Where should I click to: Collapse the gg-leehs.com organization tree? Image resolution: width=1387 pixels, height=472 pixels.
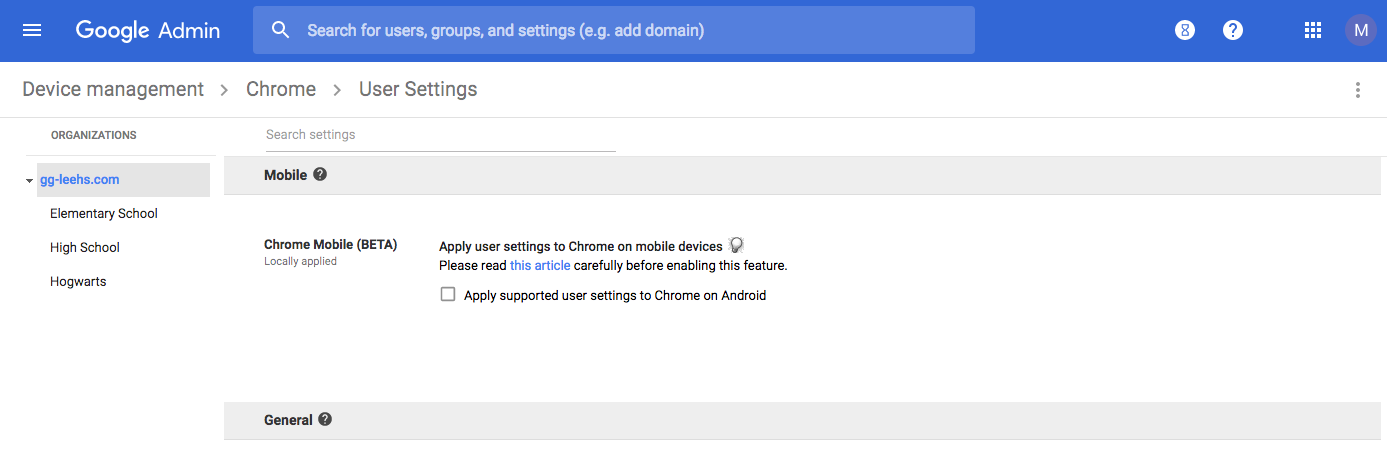(x=29, y=181)
